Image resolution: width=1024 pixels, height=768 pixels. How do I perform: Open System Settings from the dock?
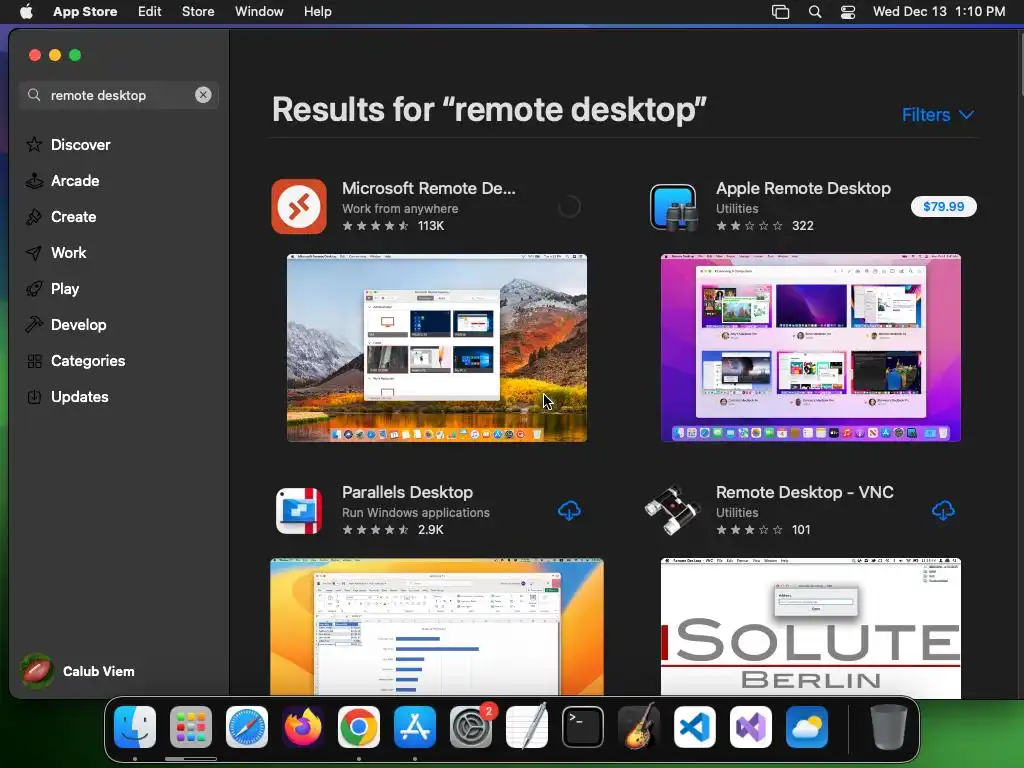pos(471,727)
